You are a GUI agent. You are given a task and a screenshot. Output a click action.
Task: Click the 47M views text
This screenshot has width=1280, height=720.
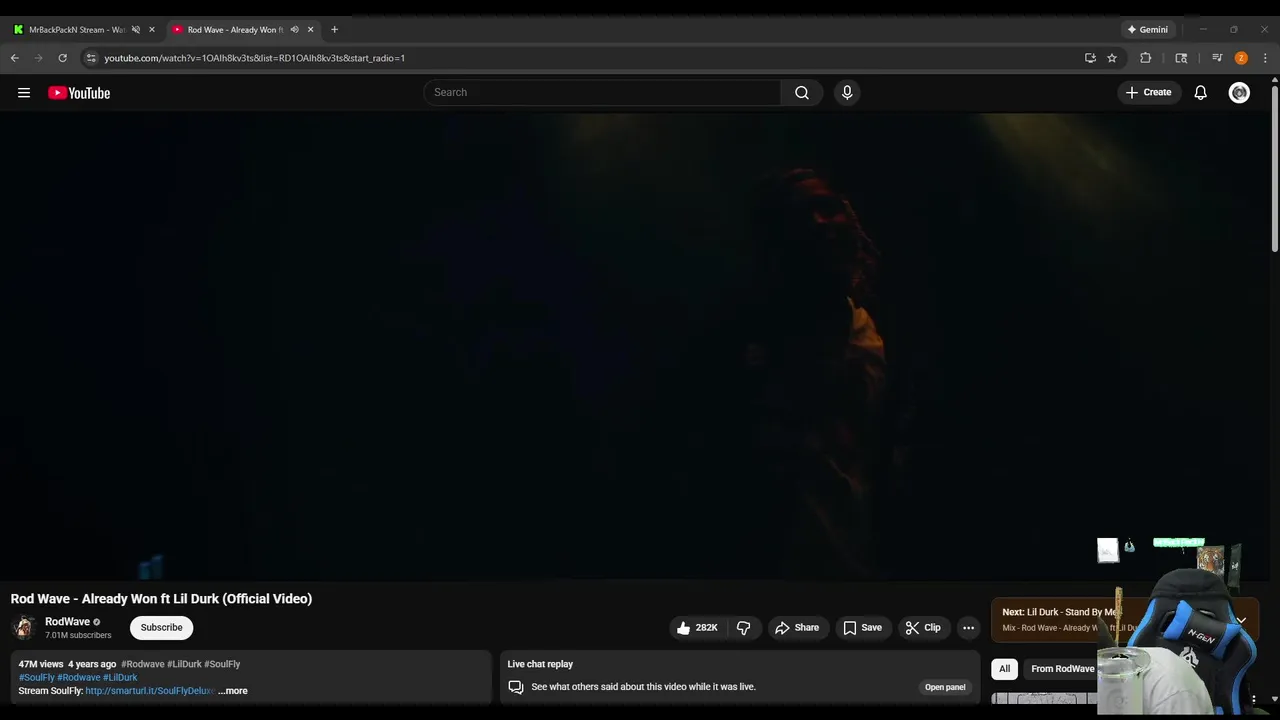[41, 664]
